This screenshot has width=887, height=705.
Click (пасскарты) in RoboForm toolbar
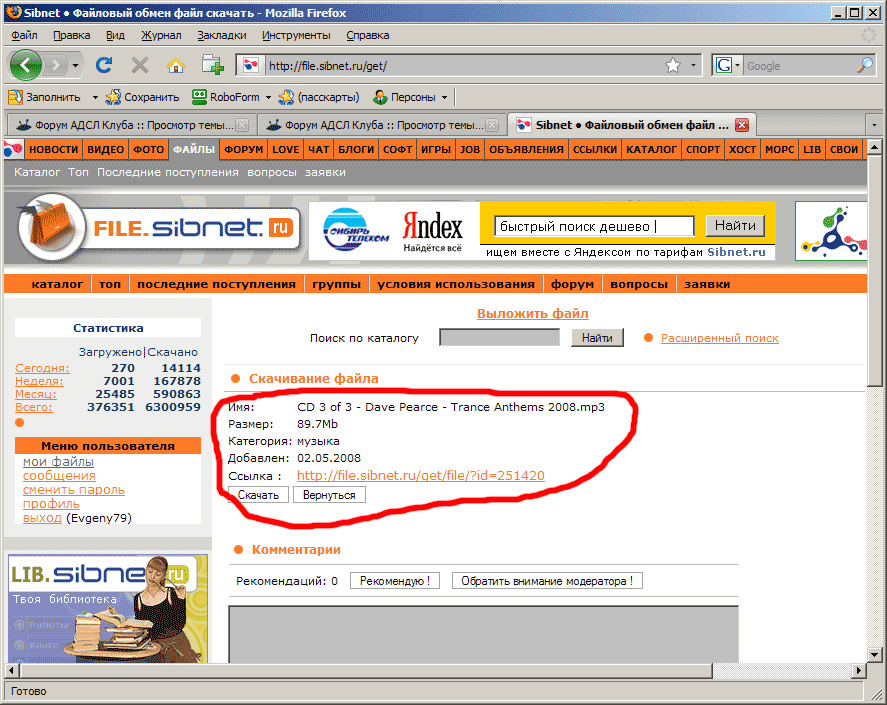pos(320,97)
